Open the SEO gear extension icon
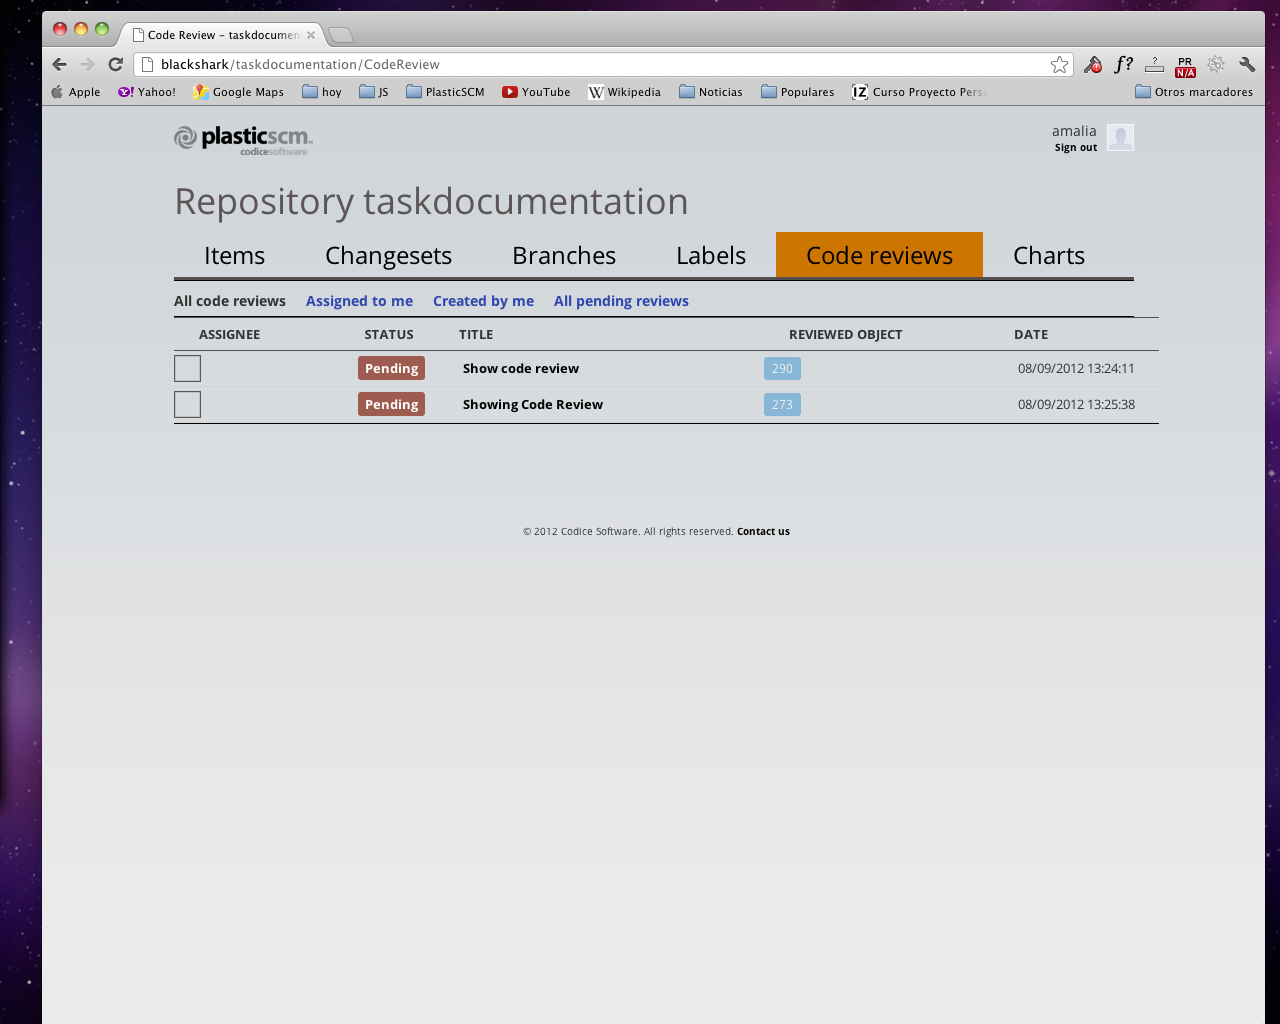 [1215, 63]
